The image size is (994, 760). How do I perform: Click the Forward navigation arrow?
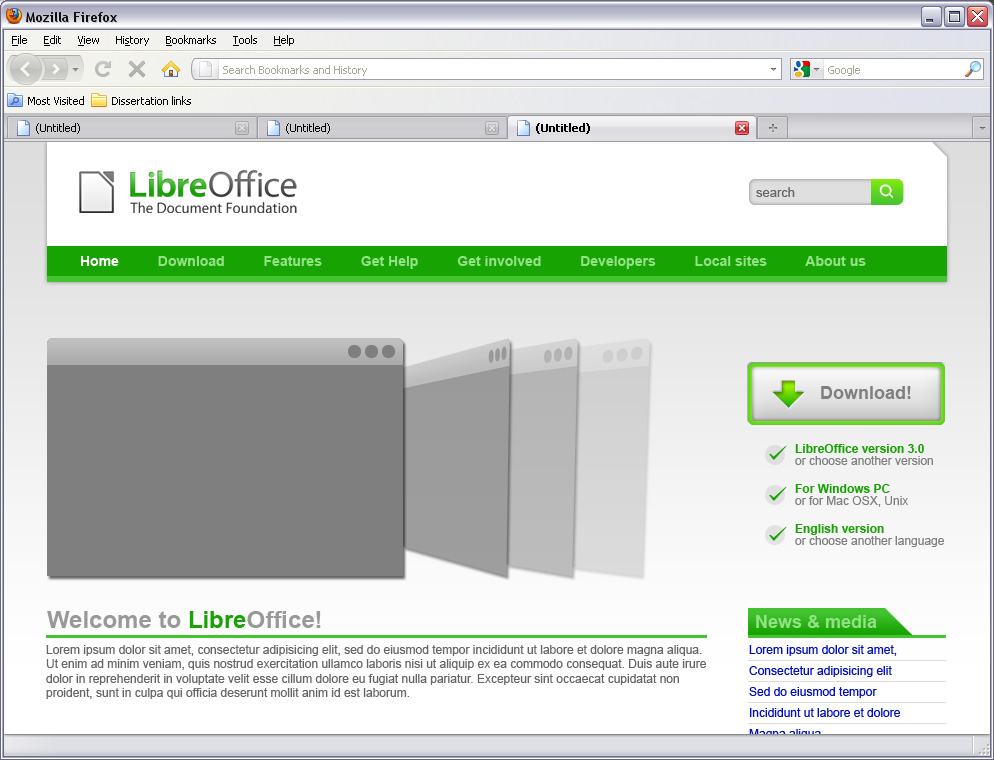pos(56,68)
